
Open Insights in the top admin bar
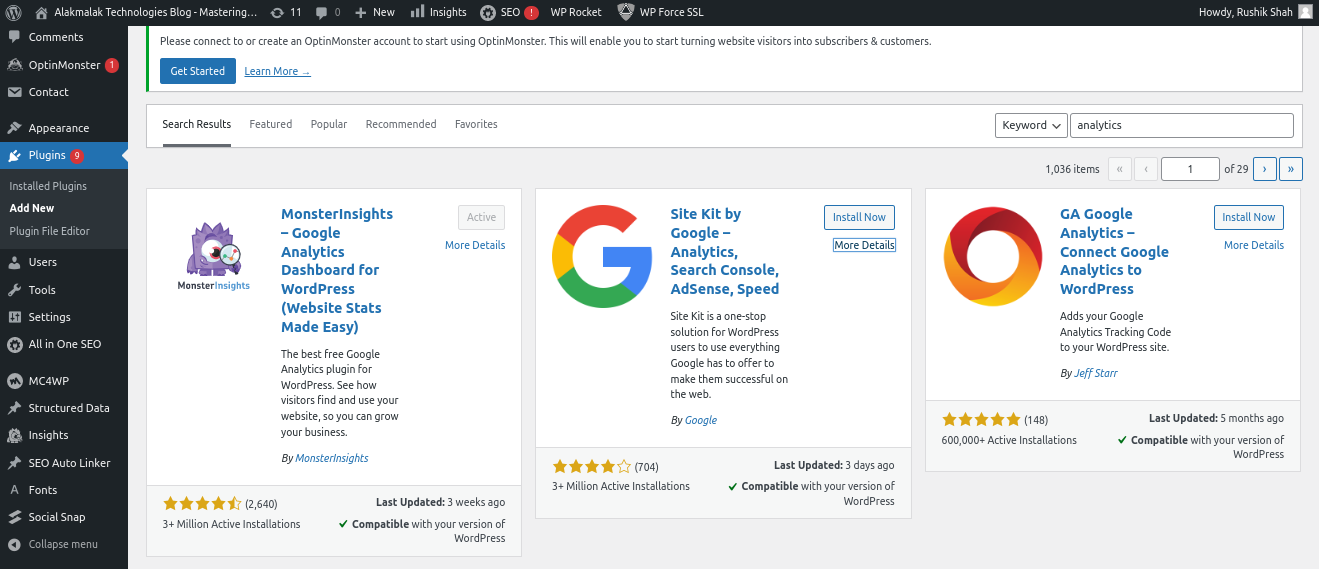pos(438,12)
